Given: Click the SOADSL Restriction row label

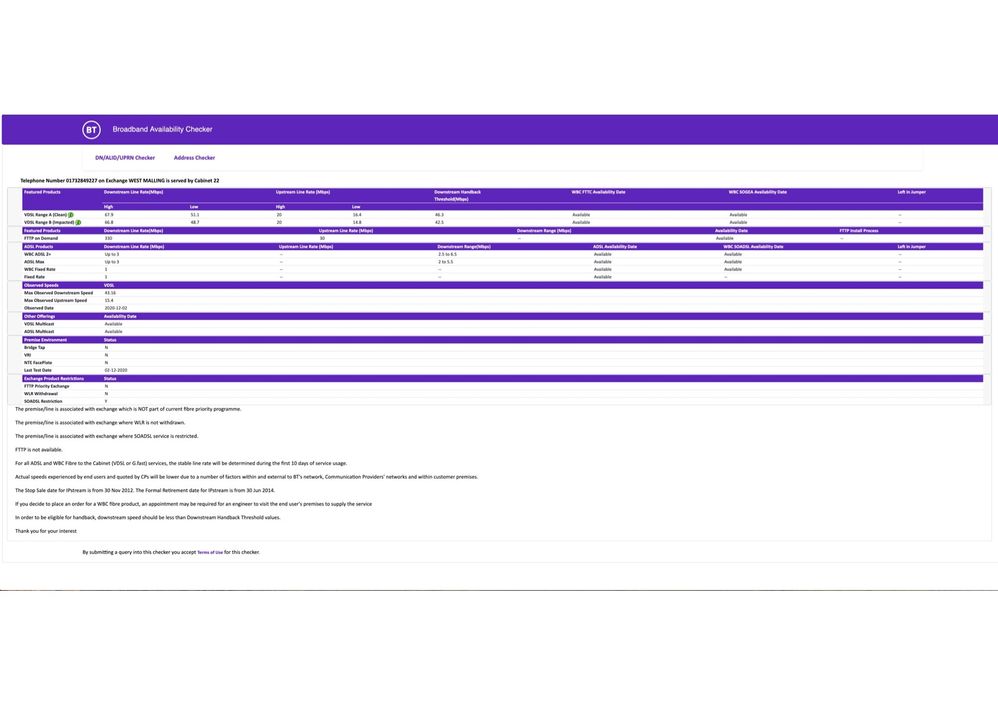Looking at the screenshot, I should click(43, 401).
